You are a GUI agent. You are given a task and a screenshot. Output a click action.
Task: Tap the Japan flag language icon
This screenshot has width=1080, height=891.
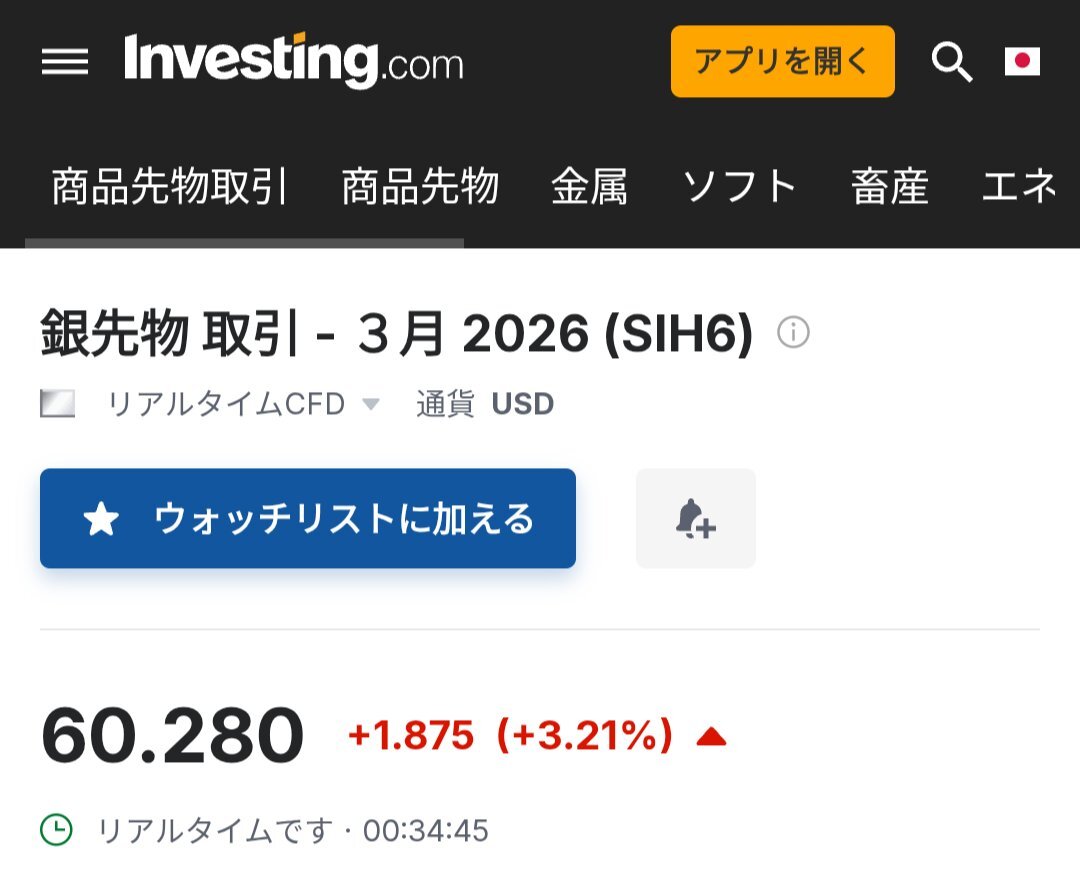(1022, 62)
